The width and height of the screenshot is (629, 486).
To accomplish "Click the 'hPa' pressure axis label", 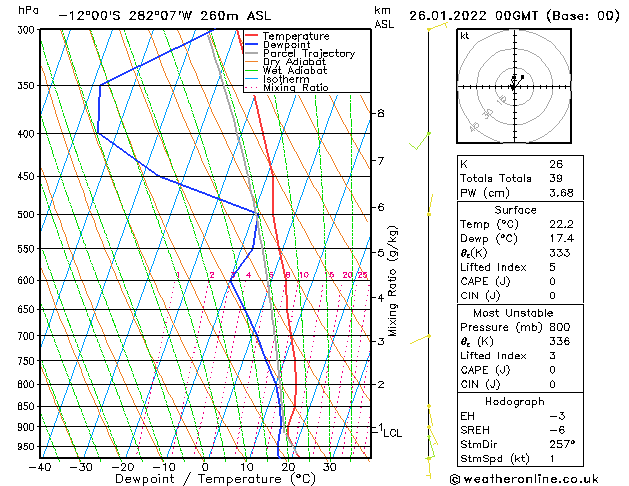I will (x=28, y=10).
